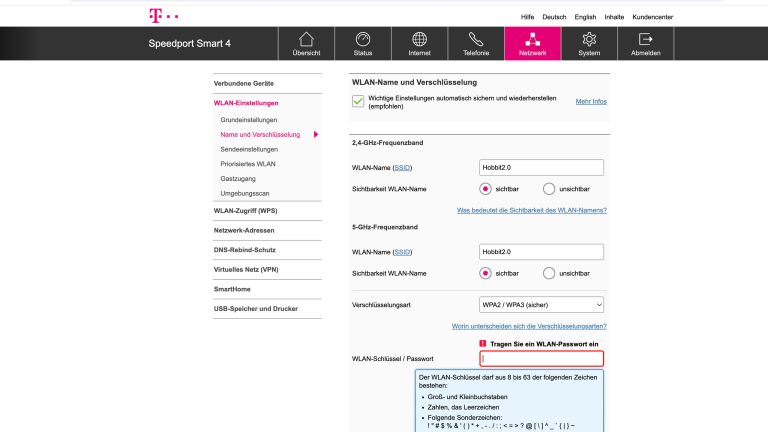The height and width of the screenshot is (432, 768).
Task: Select the Netzwerk icon in navigation
Action: tap(533, 40)
